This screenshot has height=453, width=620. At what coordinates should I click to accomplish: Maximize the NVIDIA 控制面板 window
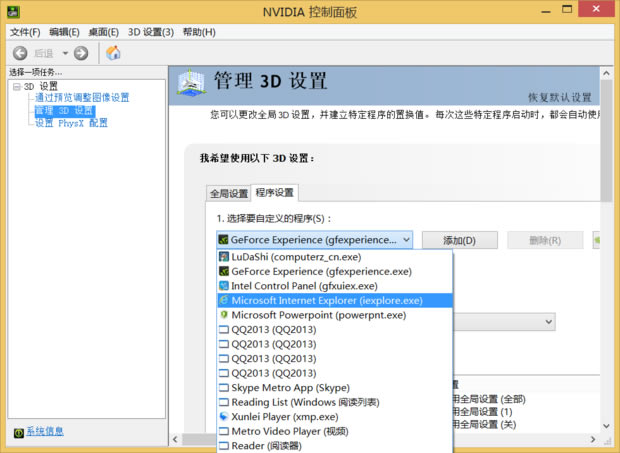(x=567, y=9)
